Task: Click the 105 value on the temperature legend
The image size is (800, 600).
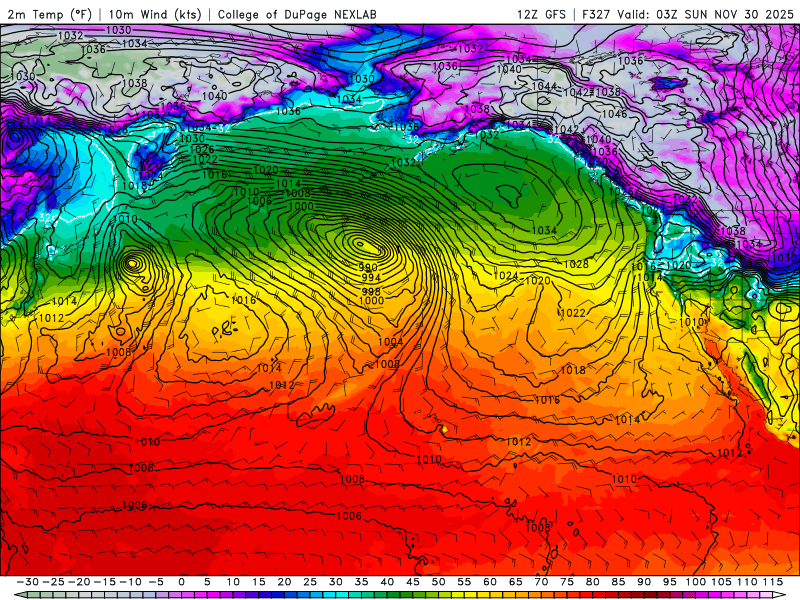Action: (721, 582)
